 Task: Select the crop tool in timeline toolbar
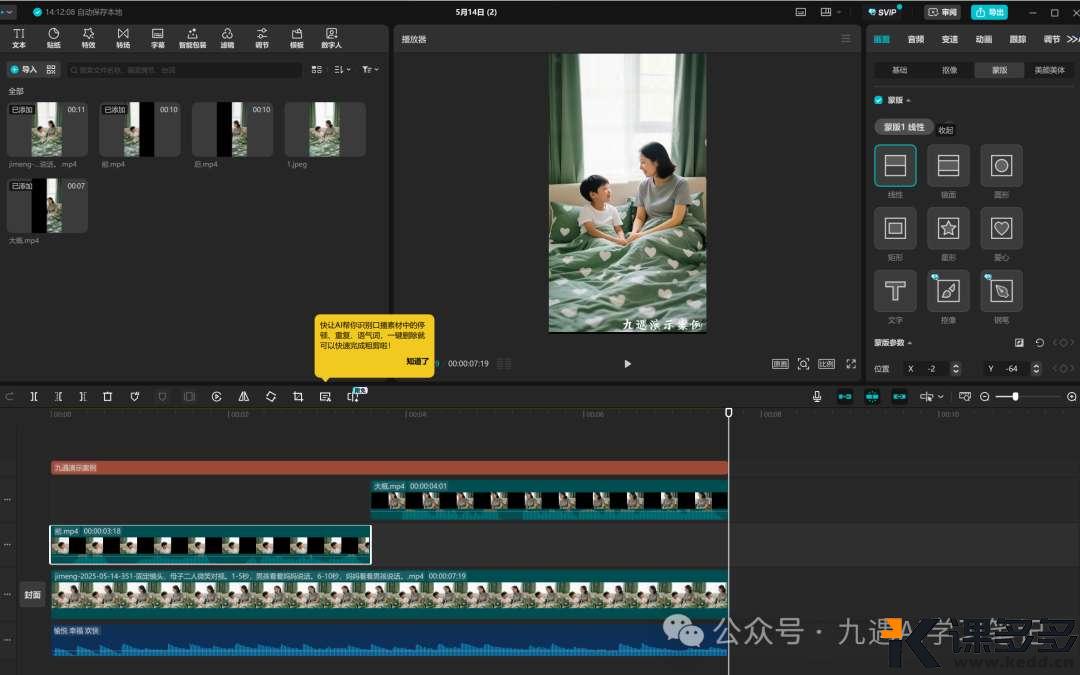298,397
